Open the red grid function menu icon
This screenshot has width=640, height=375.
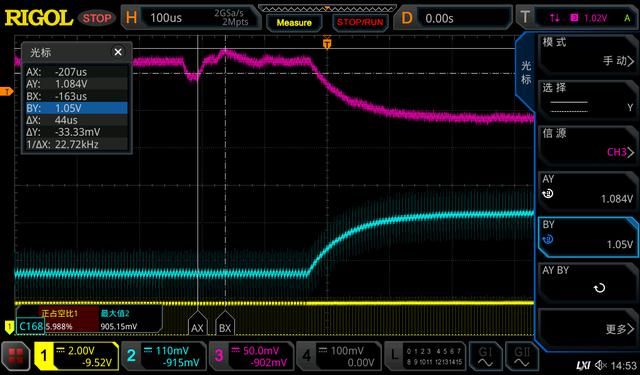point(16,356)
